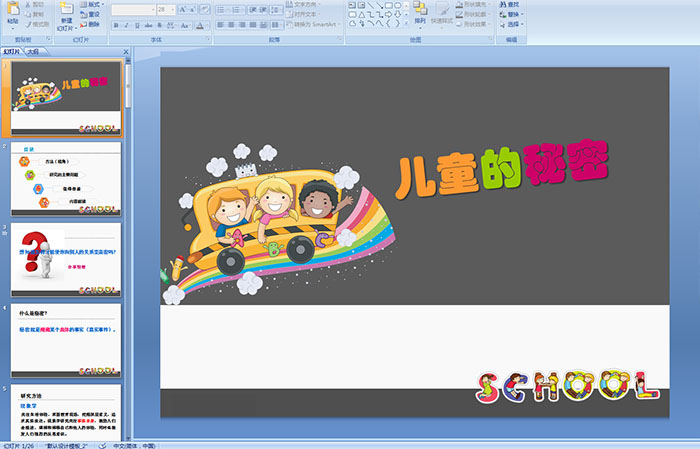Click the Delete slide (删除) button
This screenshot has height=449, width=700.
coord(90,24)
